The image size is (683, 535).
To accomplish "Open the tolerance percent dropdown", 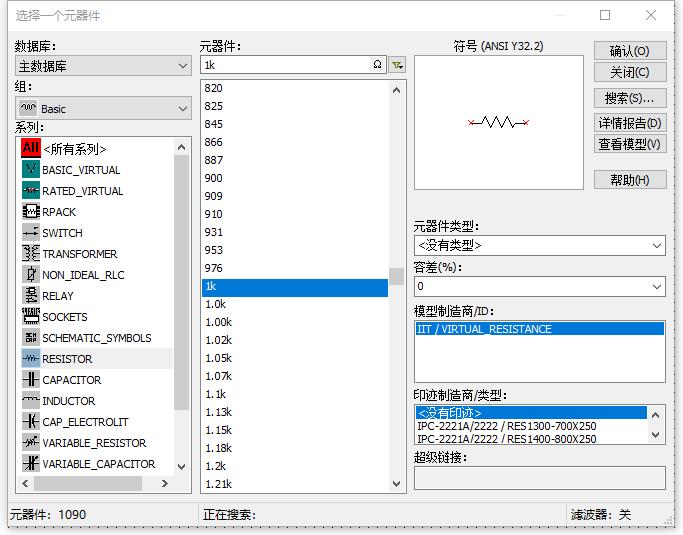I will click(540, 287).
